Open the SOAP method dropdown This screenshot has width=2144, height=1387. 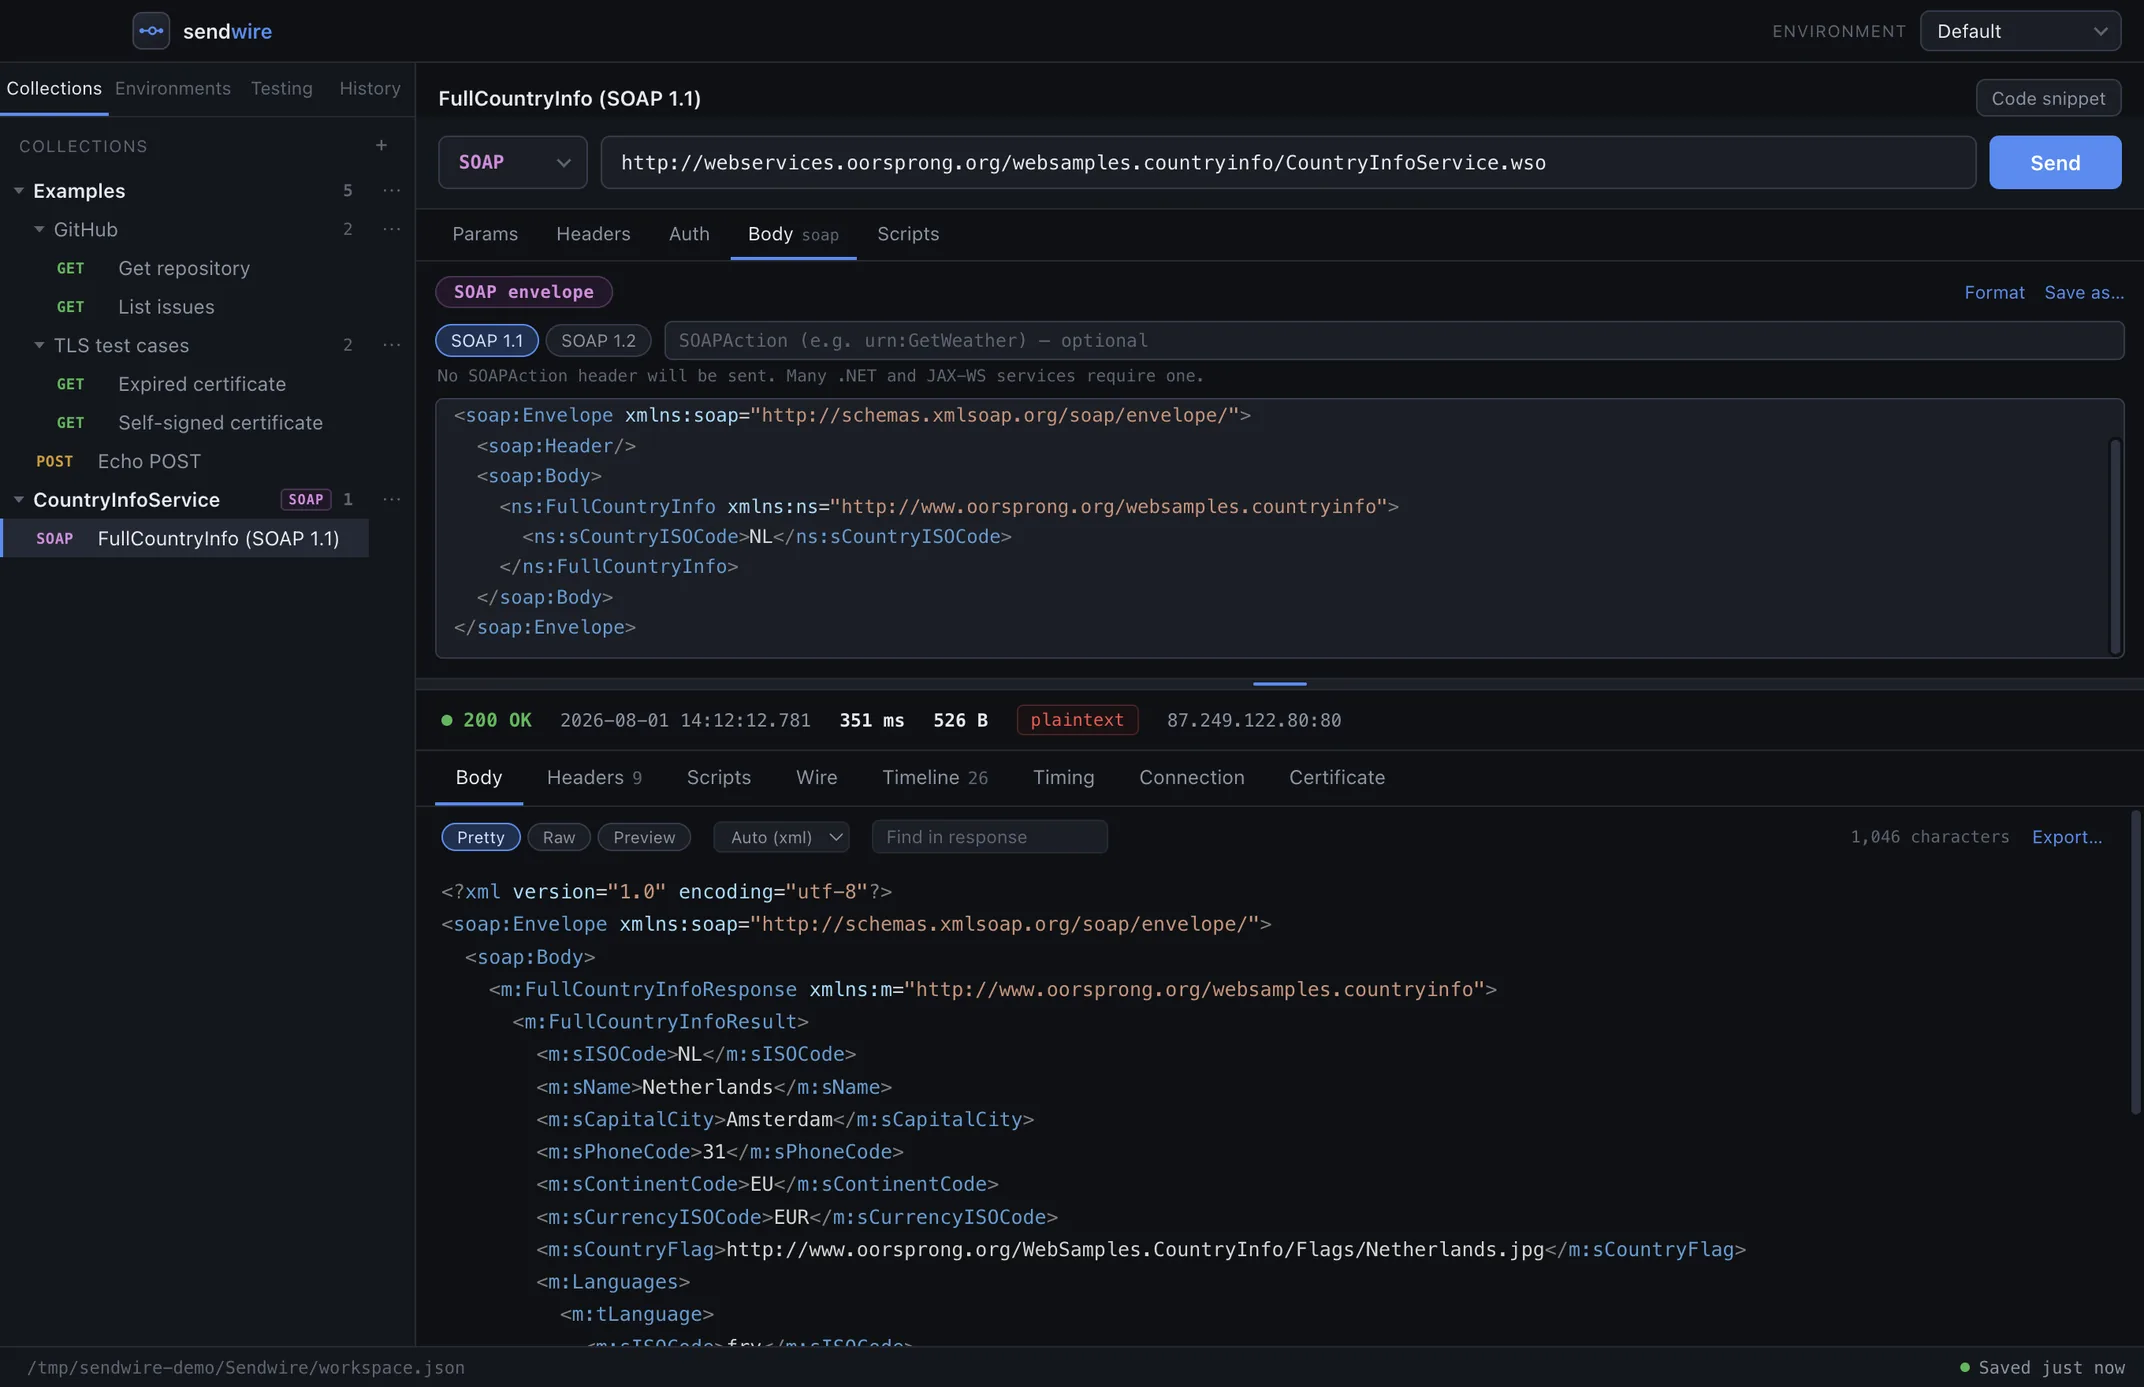tap(512, 163)
